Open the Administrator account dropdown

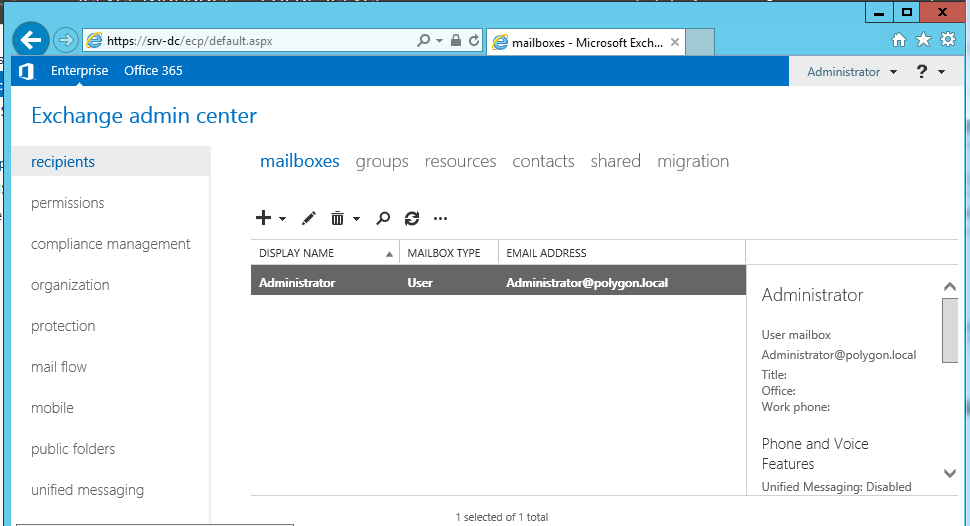click(852, 72)
